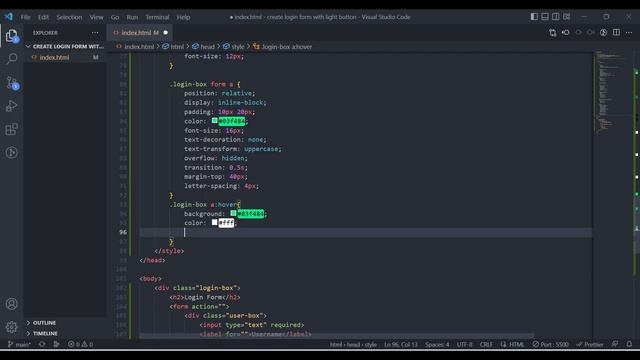640x360 pixels.
Task: Click the publish/graph icon in status bar
Action: click(56, 344)
